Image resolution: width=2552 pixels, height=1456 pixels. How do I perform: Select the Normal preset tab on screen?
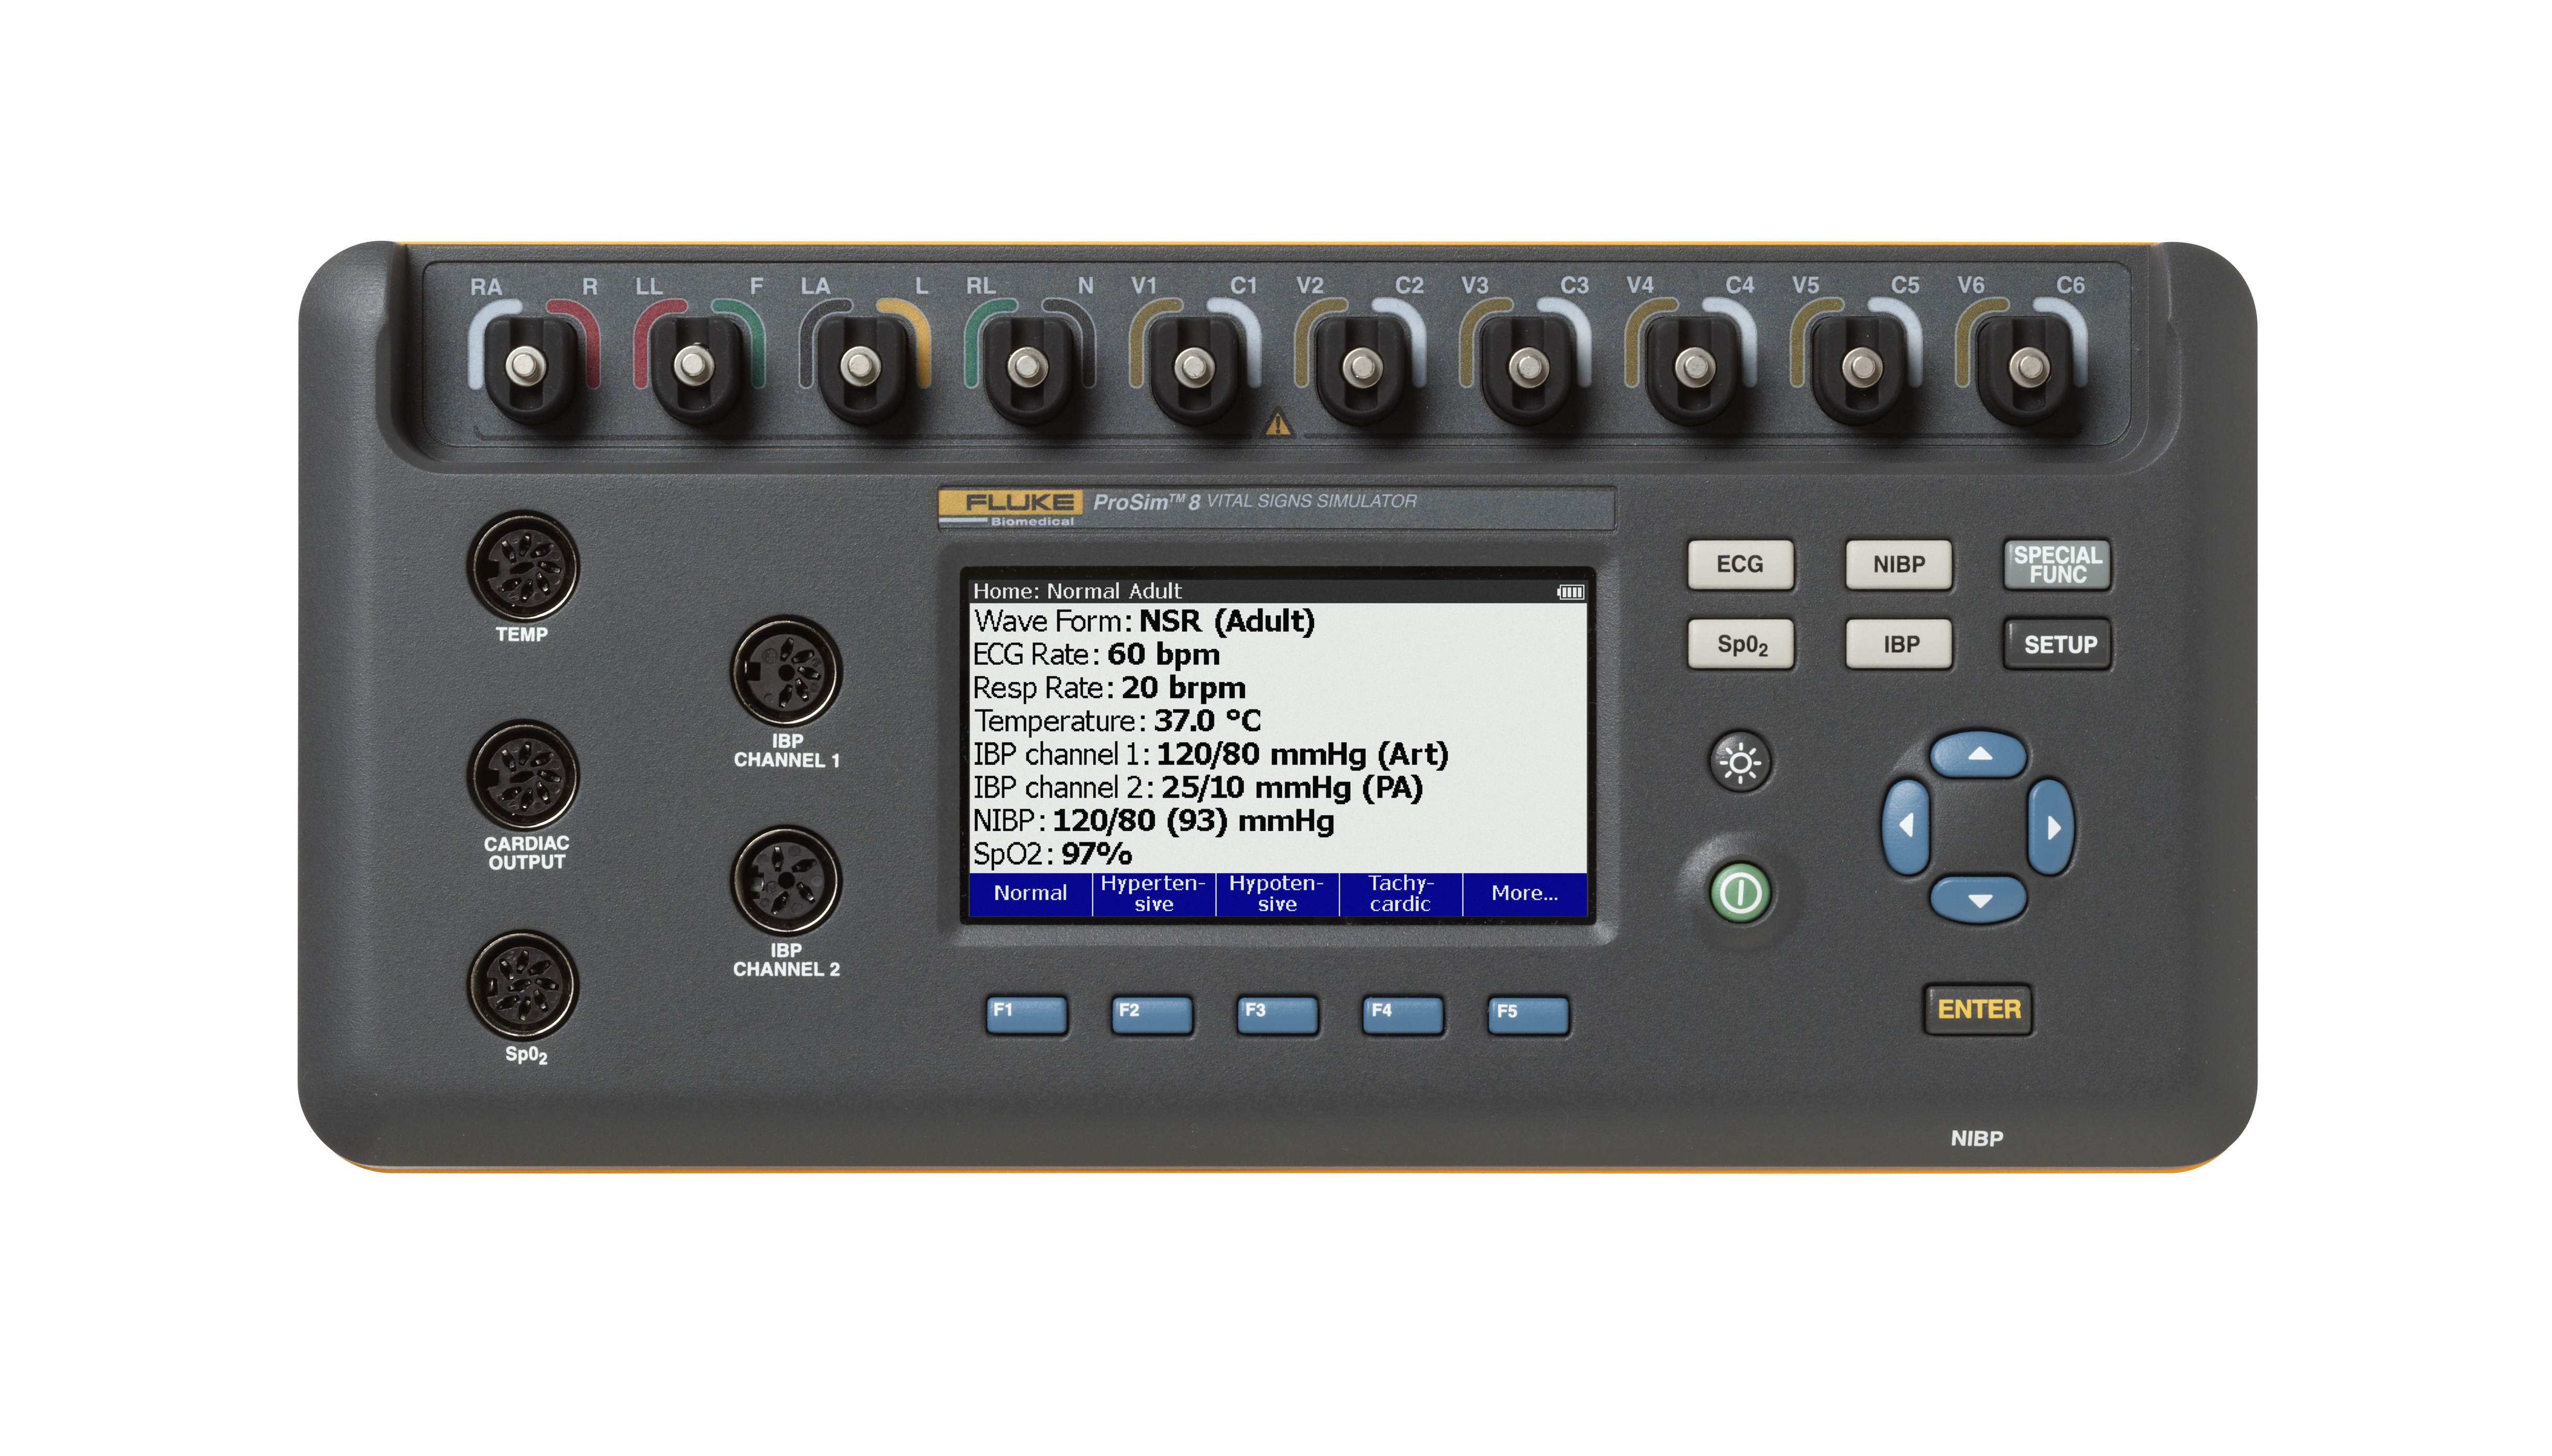tap(1030, 894)
